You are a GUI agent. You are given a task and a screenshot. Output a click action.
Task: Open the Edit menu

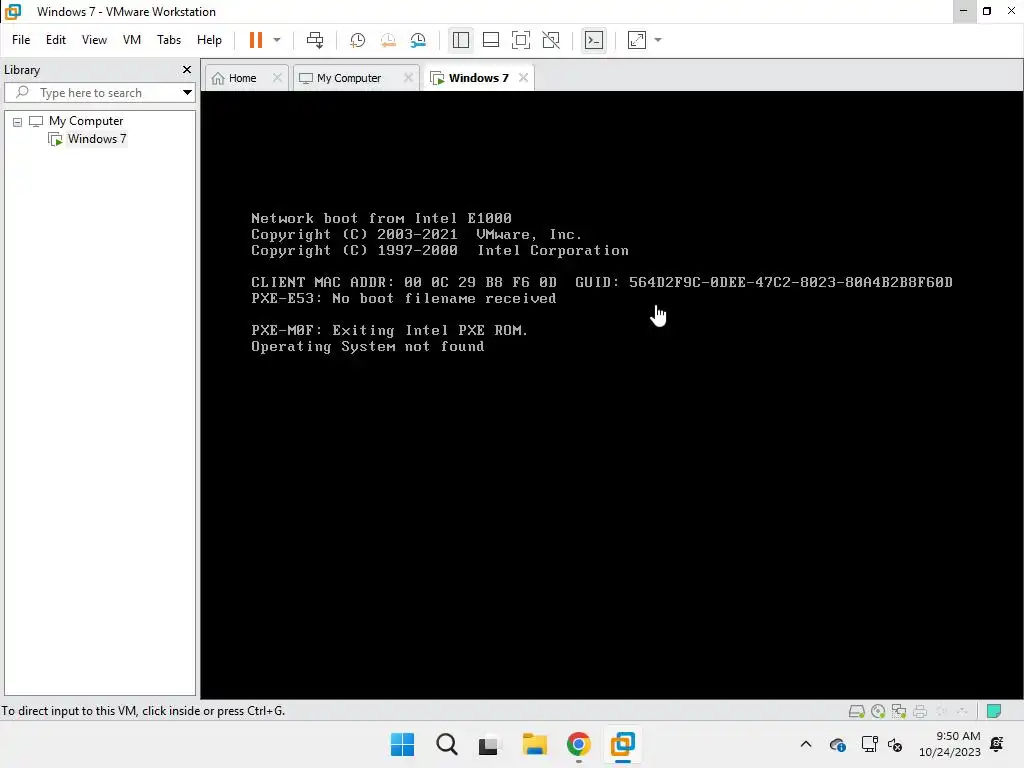click(x=56, y=40)
